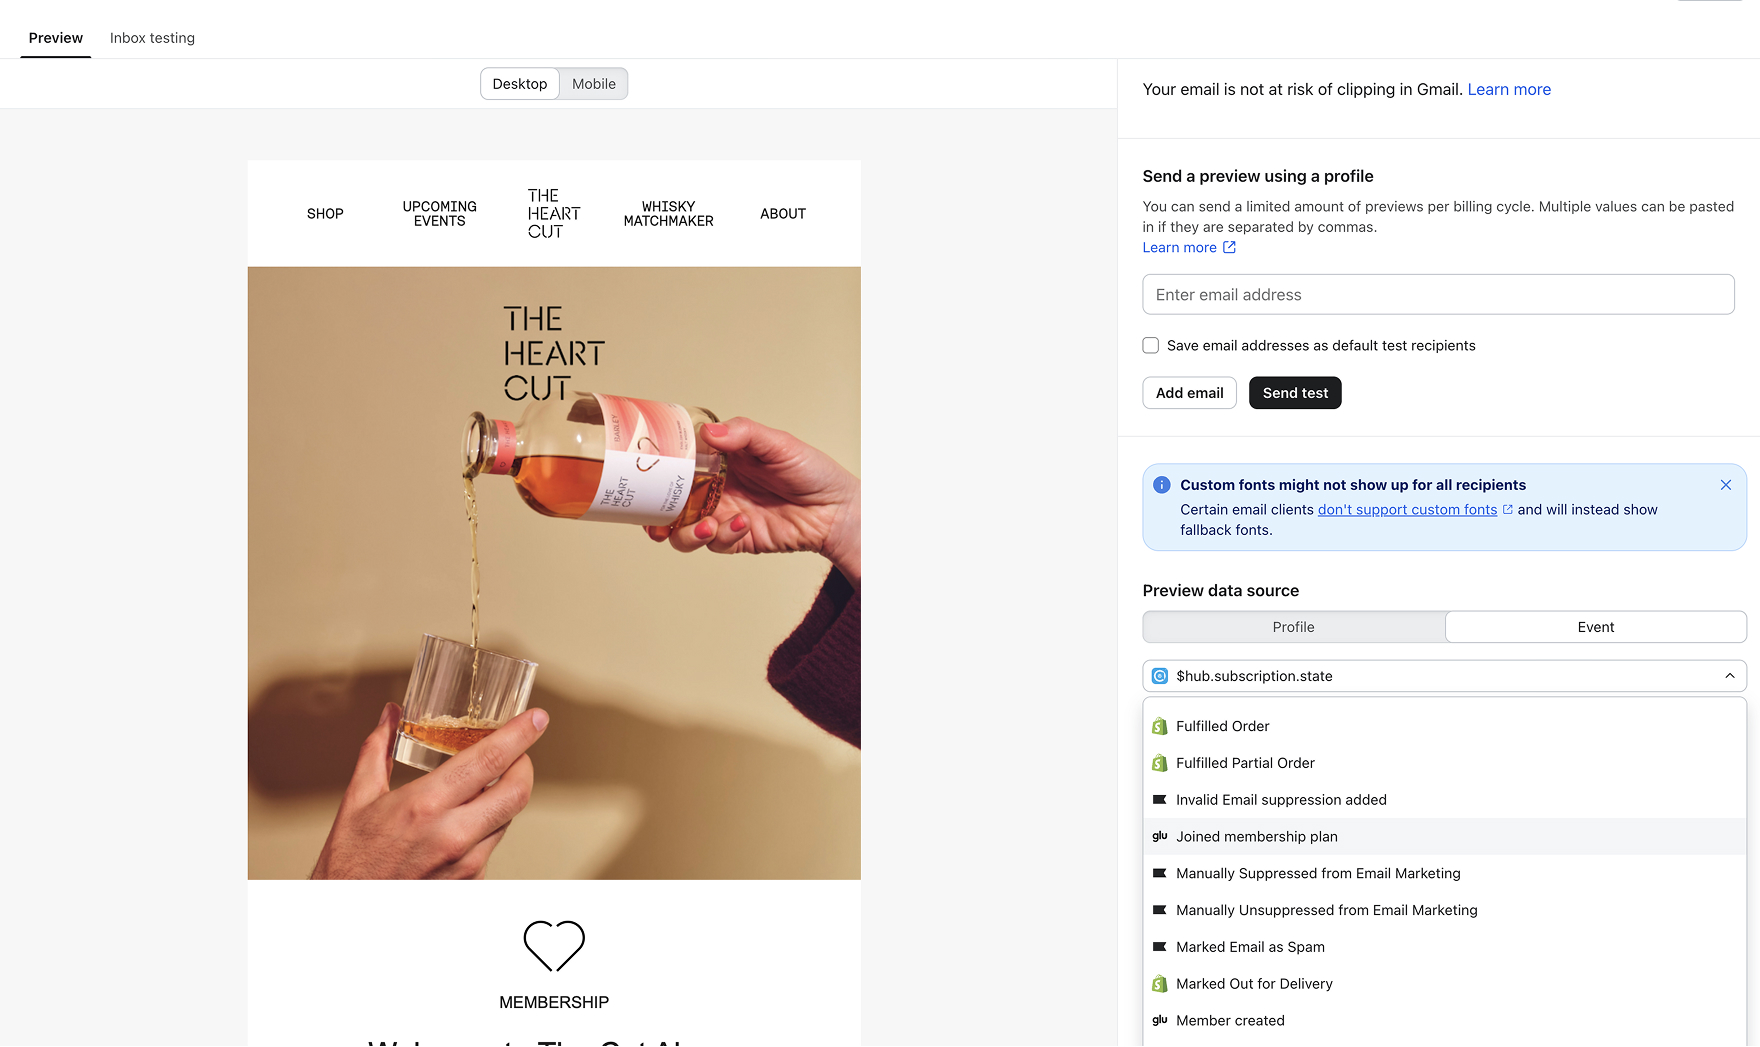Dismiss the custom fonts info banner
This screenshot has height=1047, width=1760.
coord(1725,485)
